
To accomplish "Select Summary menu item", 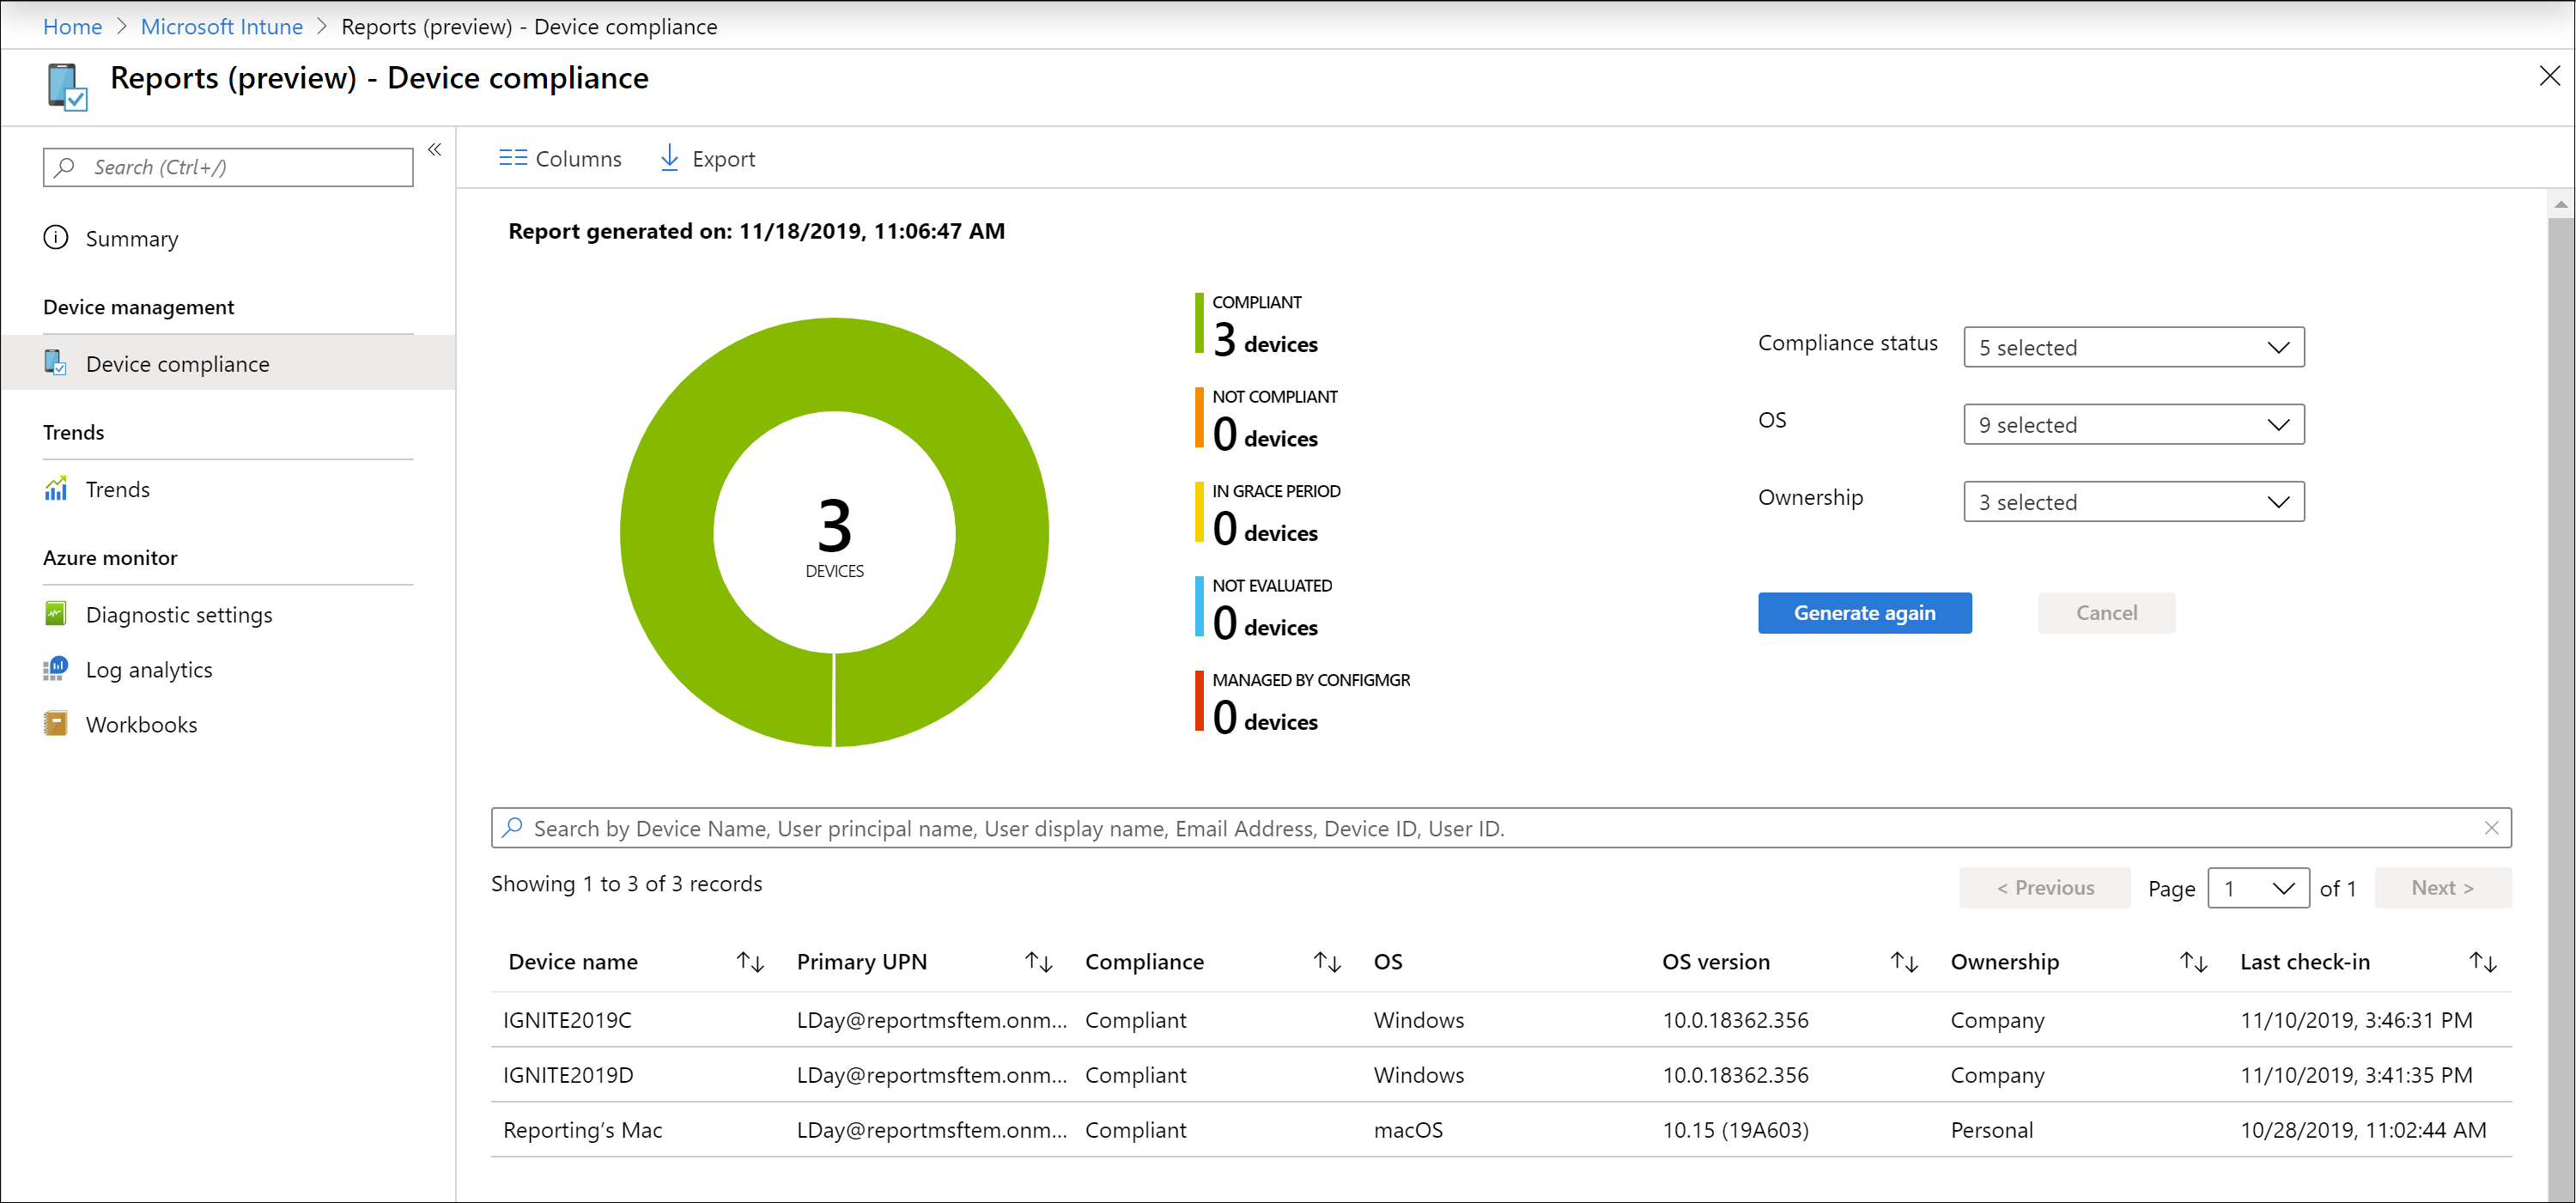I will tap(131, 239).
